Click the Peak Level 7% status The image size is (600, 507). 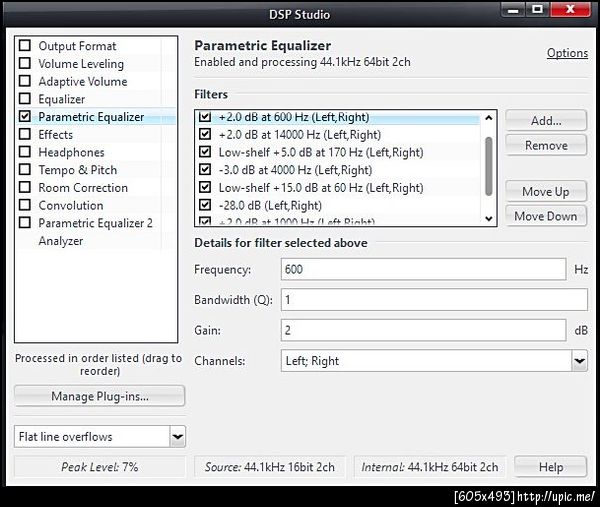[99, 467]
